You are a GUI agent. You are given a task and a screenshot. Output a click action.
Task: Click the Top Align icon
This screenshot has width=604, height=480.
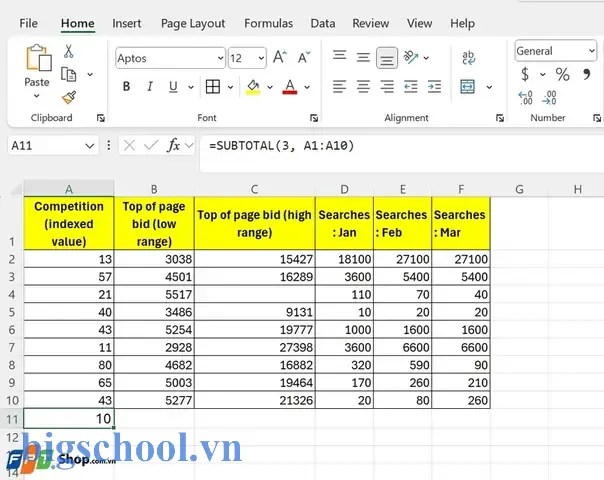click(339, 56)
